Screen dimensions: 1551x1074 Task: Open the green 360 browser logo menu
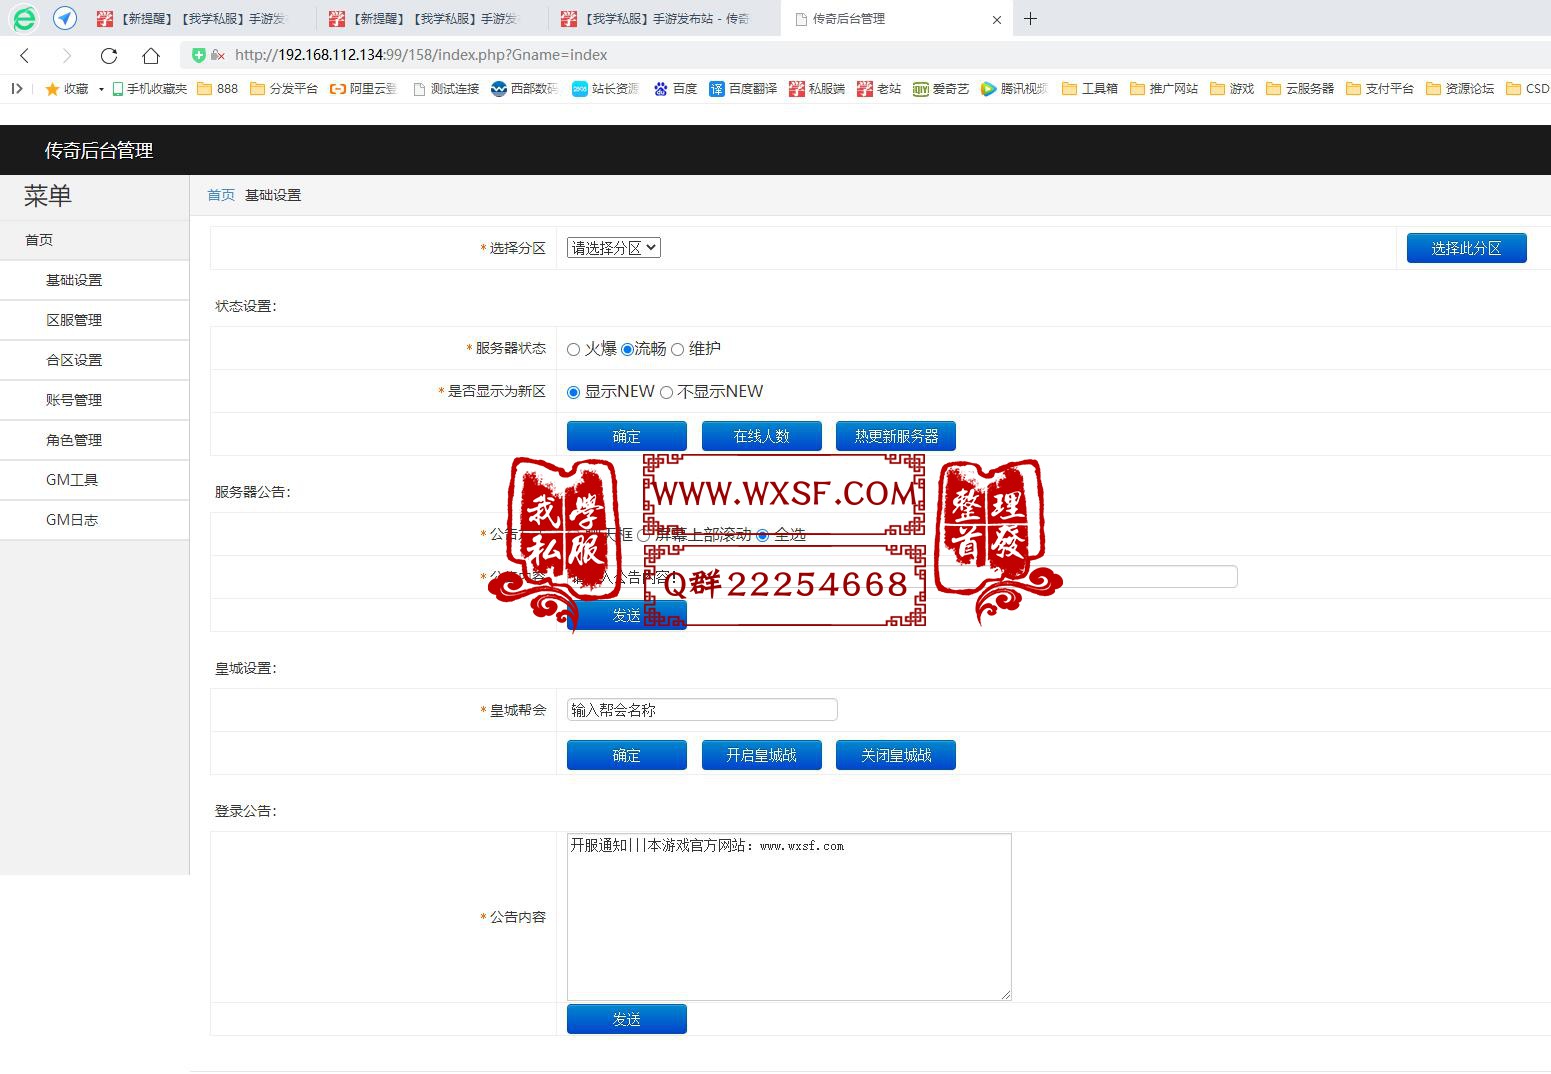[x=24, y=18]
